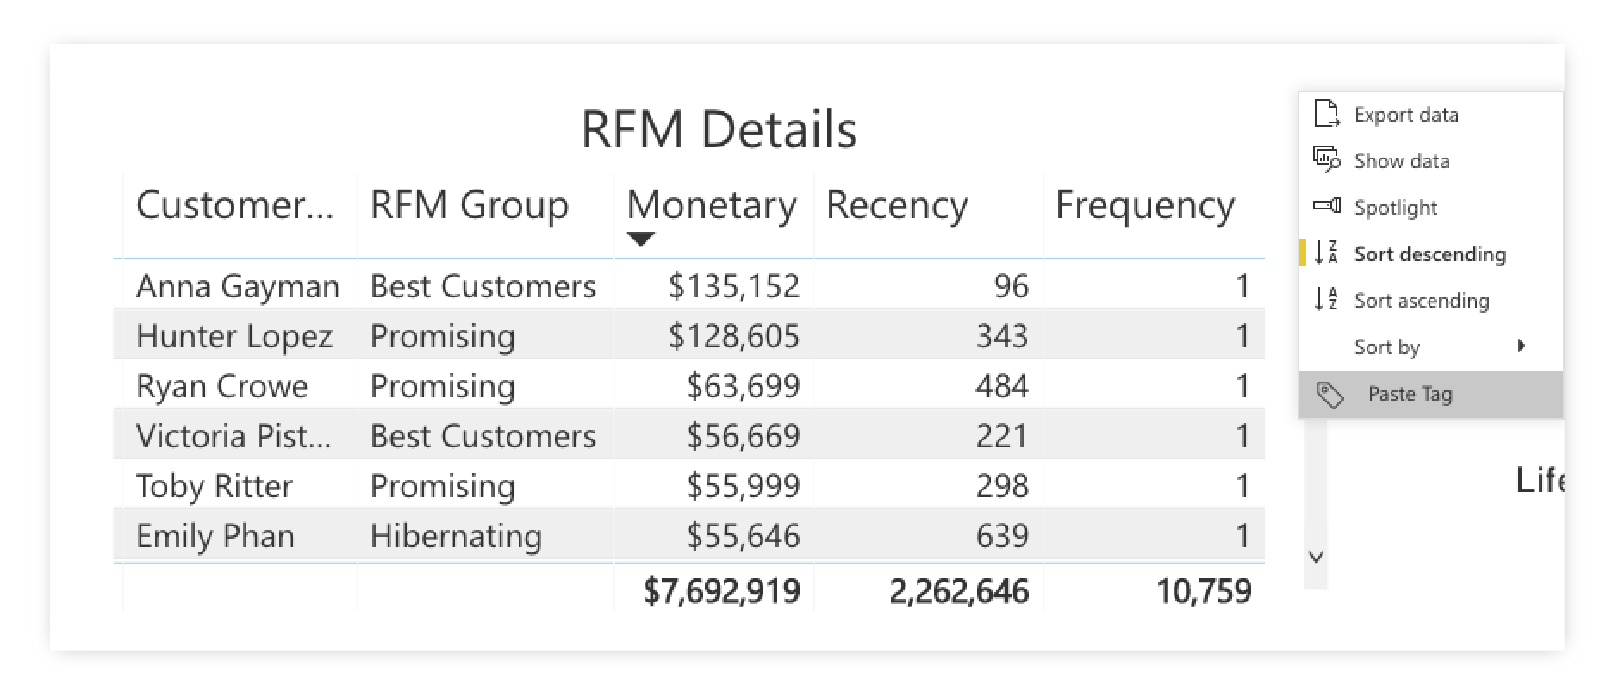Click the $7,692,919 monetary total
This screenshot has width=1616, height=699.
tap(722, 591)
